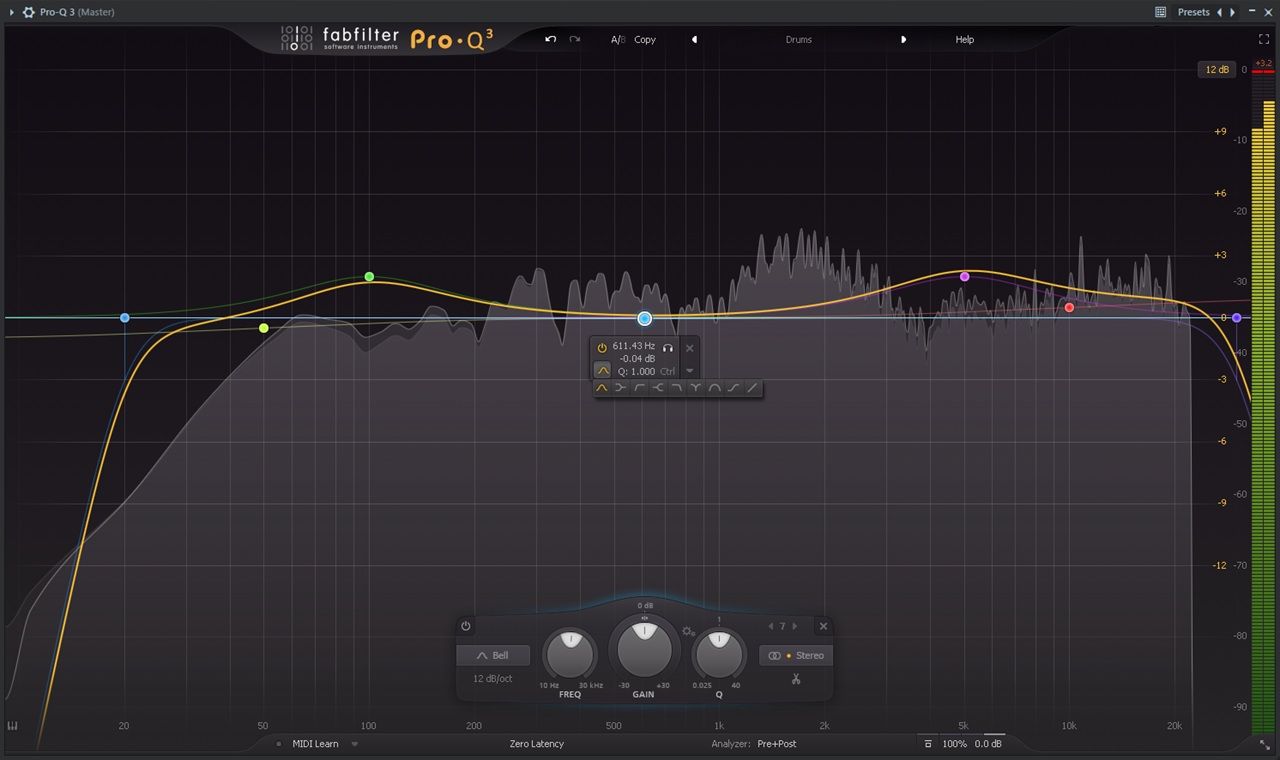Image resolution: width=1280 pixels, height=760 pixels.
Task: Click the headphones solo icon in band popup
Action: tap(668, 347)
